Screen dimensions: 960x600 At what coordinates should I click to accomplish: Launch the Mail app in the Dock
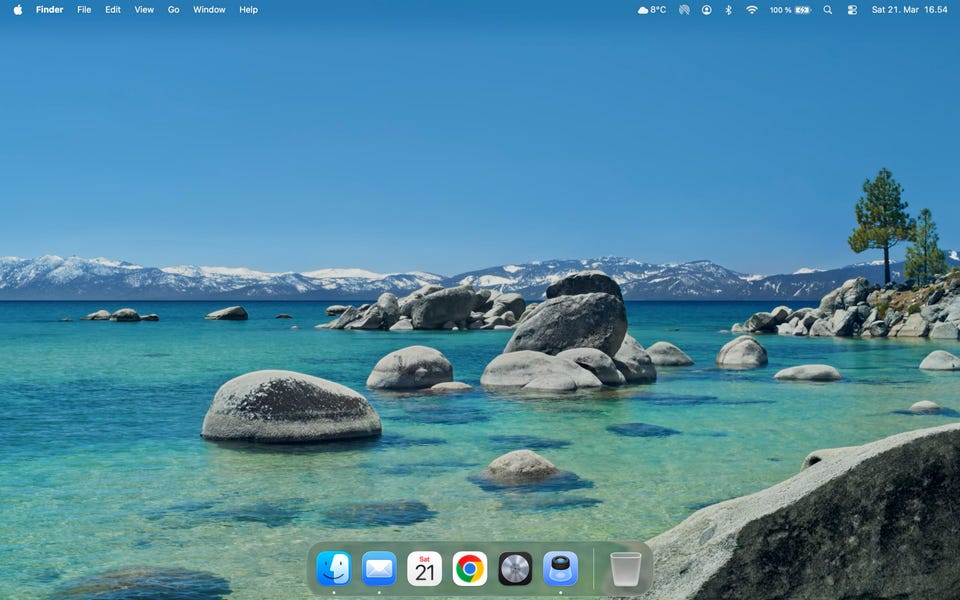click(x=379, y=569)
